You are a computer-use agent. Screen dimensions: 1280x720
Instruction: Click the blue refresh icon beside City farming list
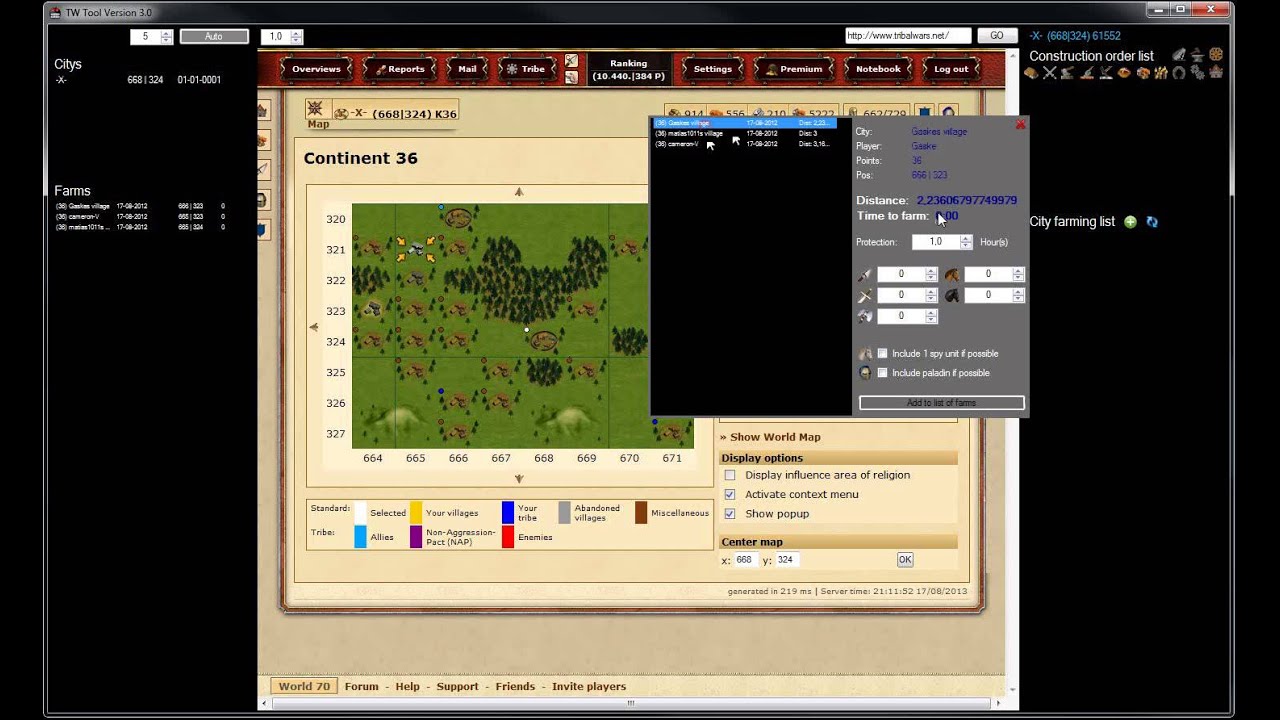click(1152, 222)
